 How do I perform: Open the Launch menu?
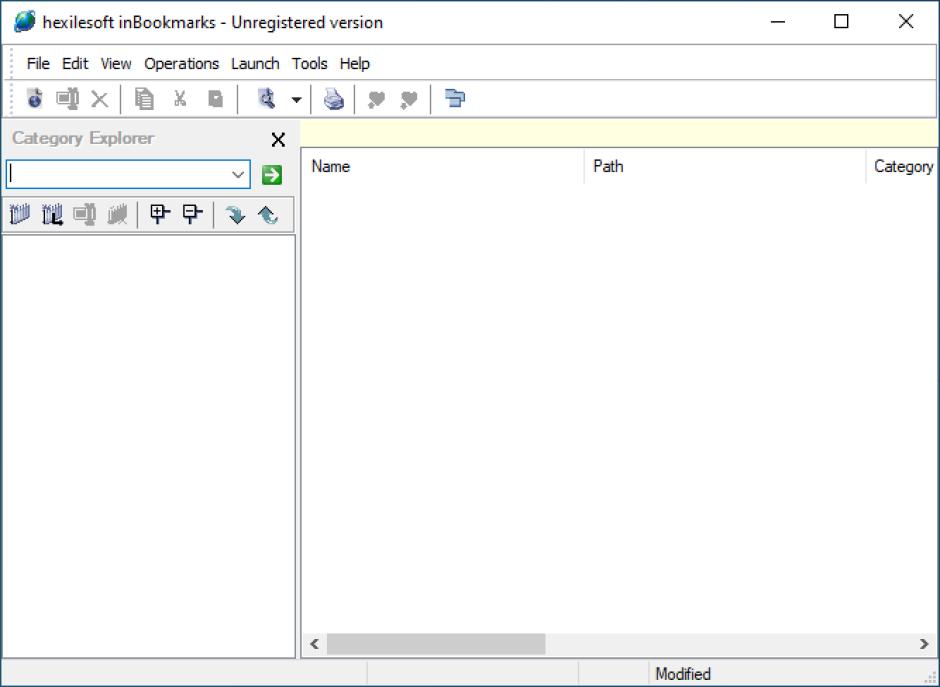[x=255, y=64]
